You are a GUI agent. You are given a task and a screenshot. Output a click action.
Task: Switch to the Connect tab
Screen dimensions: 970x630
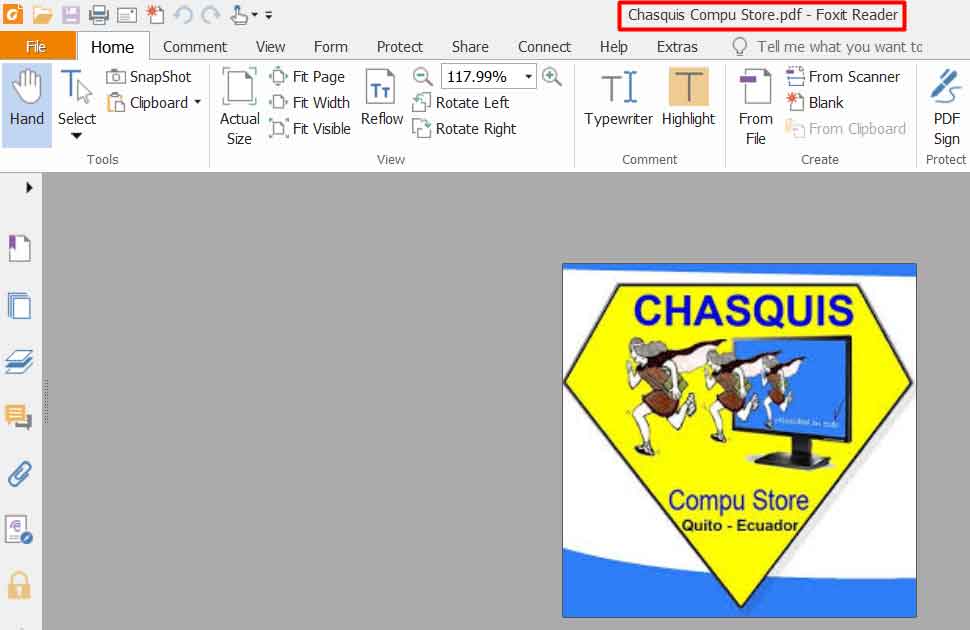(x=544, y=47)
